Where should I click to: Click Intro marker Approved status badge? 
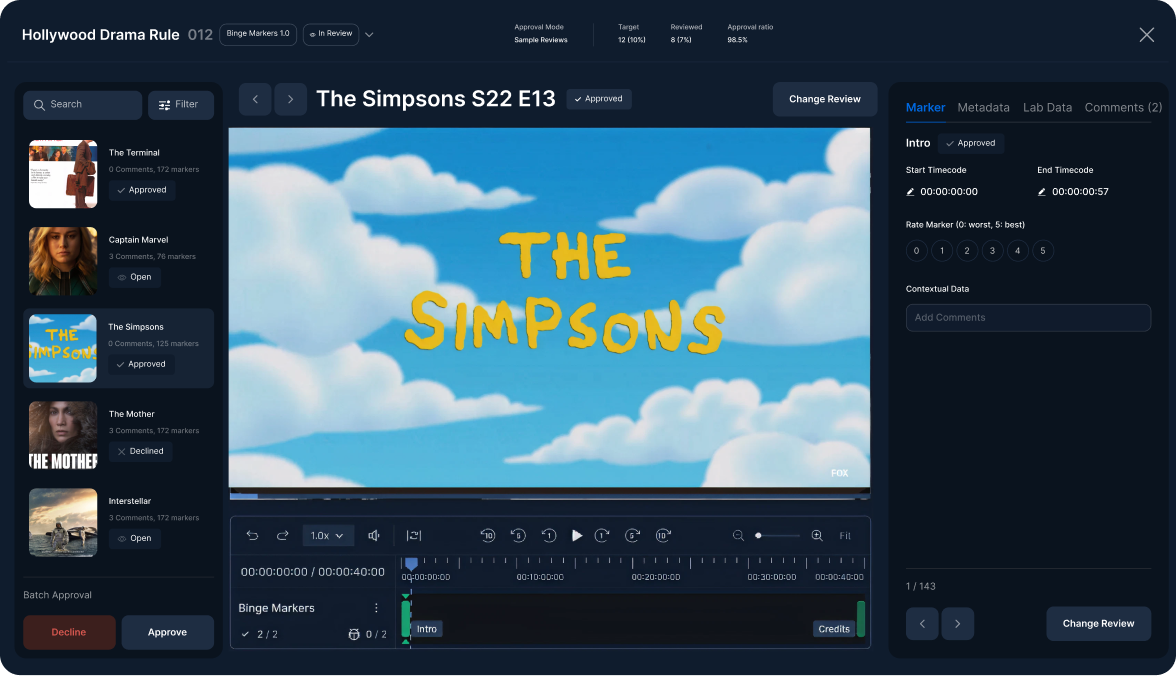click(x=970, y=143)
